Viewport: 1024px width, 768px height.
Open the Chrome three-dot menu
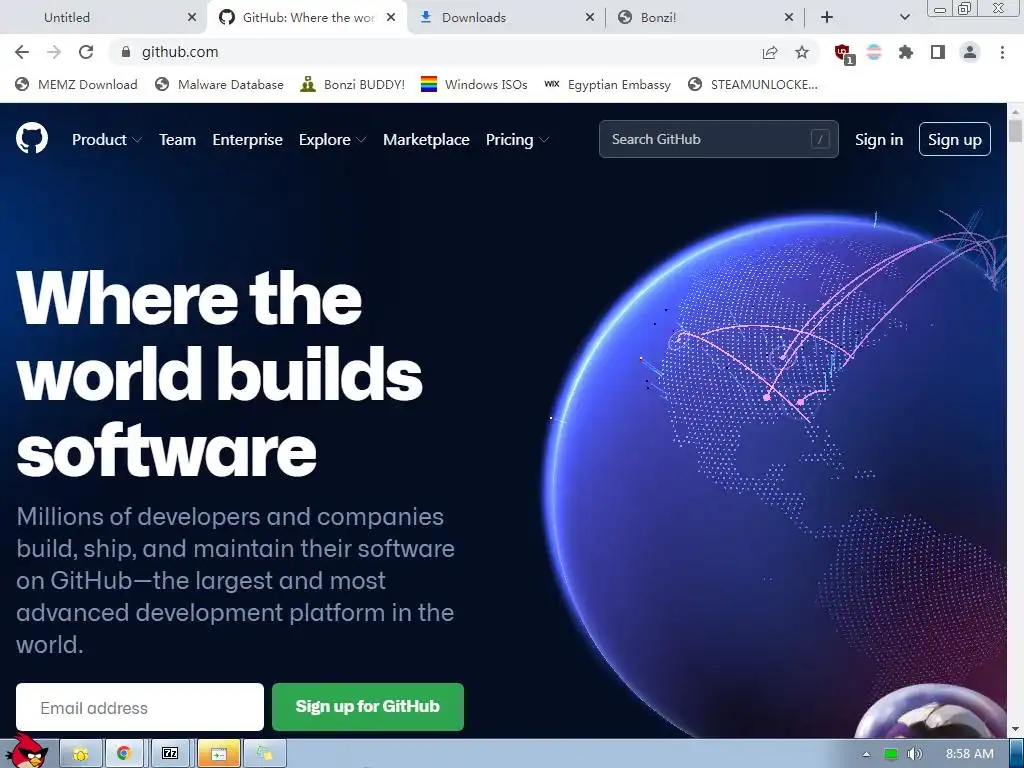1002,52
